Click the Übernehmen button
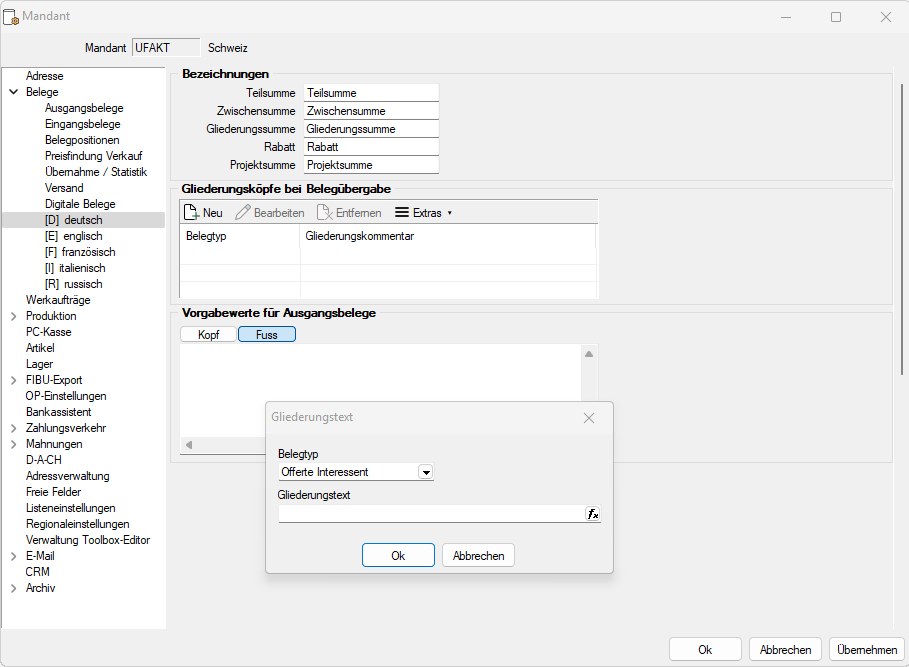909x667 pixels. [x=866, y=649]
